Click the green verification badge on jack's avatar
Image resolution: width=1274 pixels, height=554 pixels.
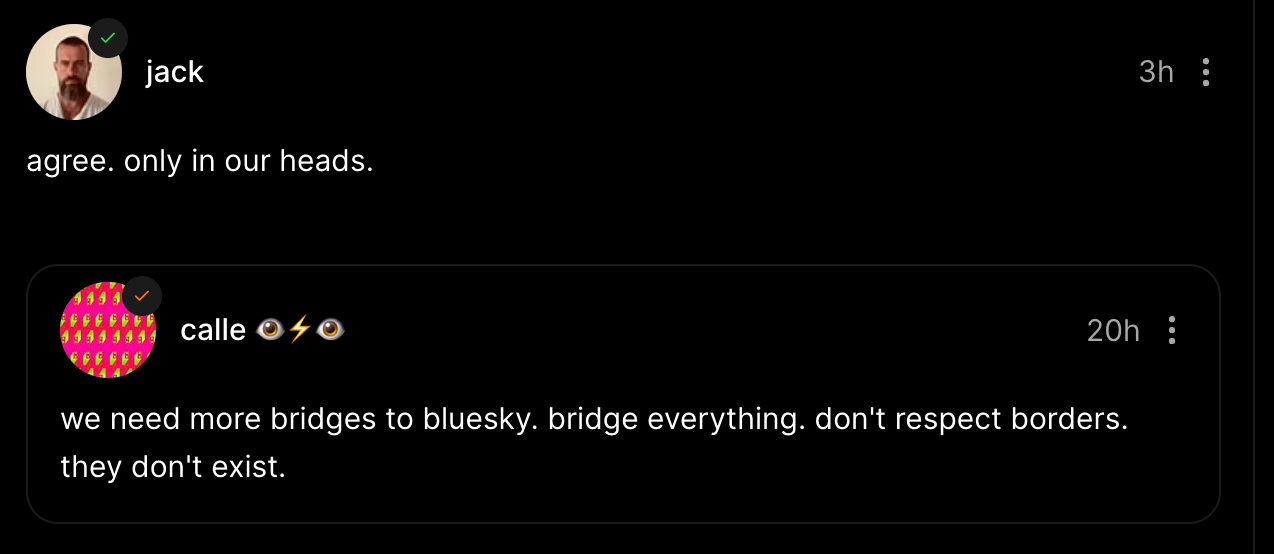tap(108, 39)
